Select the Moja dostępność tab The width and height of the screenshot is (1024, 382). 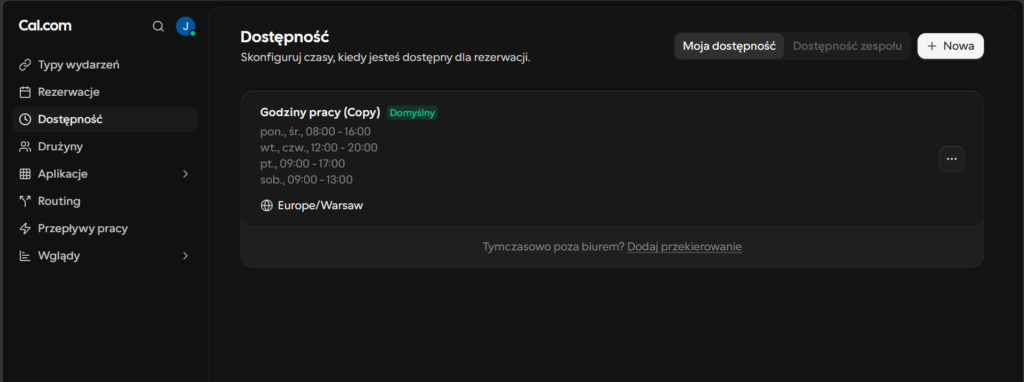pyautogui.click(x=729, y=46)
